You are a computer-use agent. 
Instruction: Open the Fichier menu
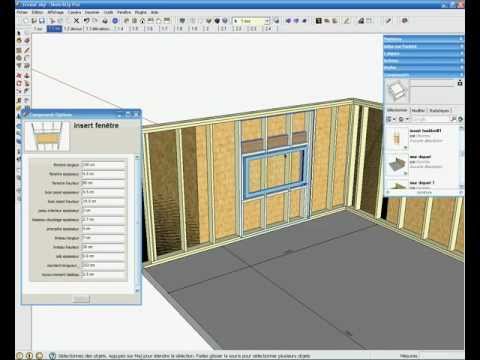(22, 12)
